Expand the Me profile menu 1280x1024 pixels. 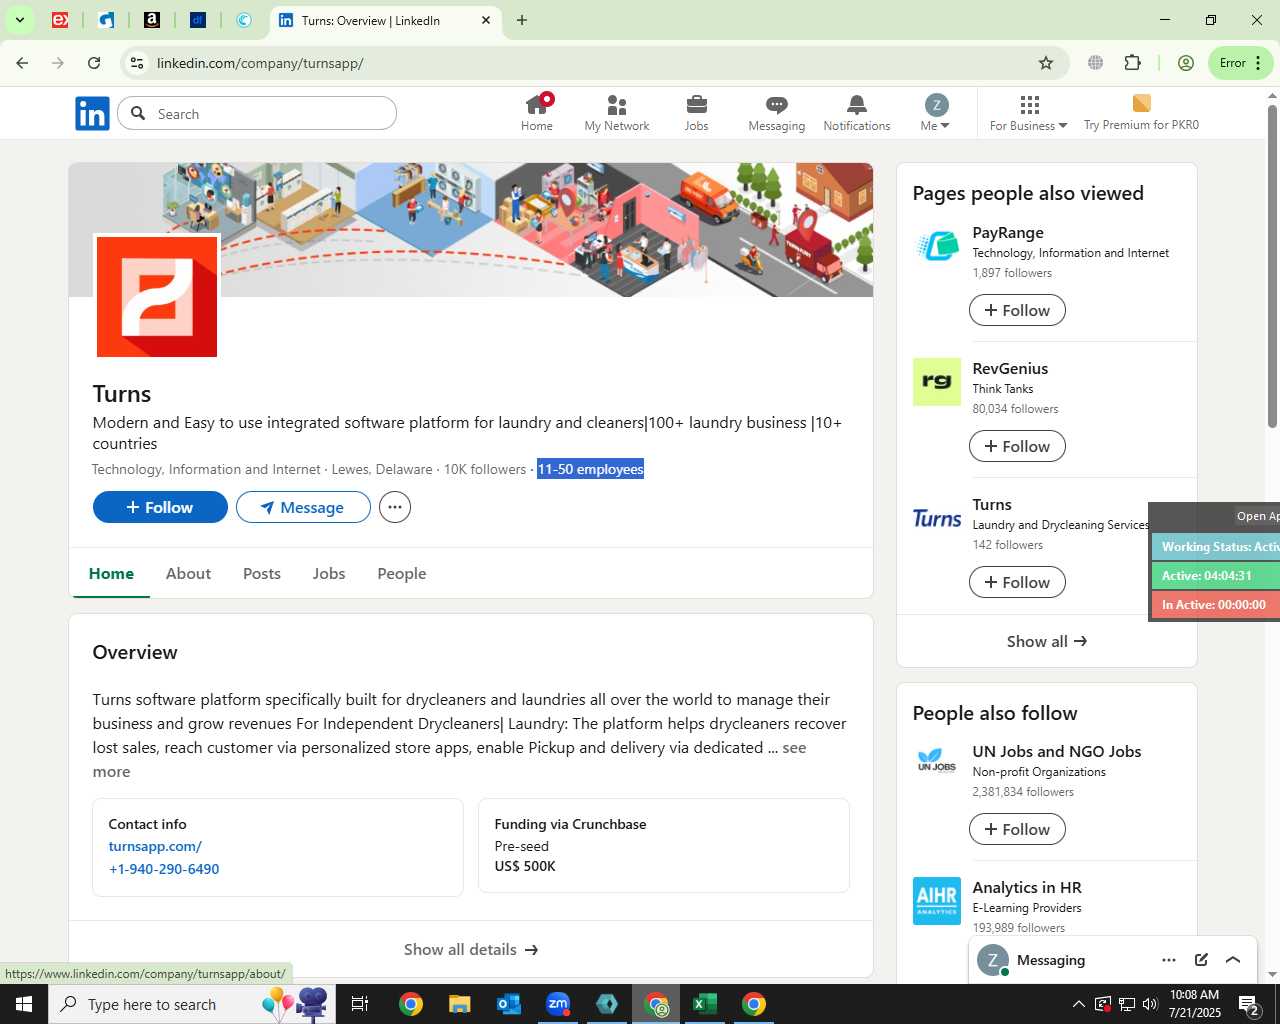tap(936, 113)
